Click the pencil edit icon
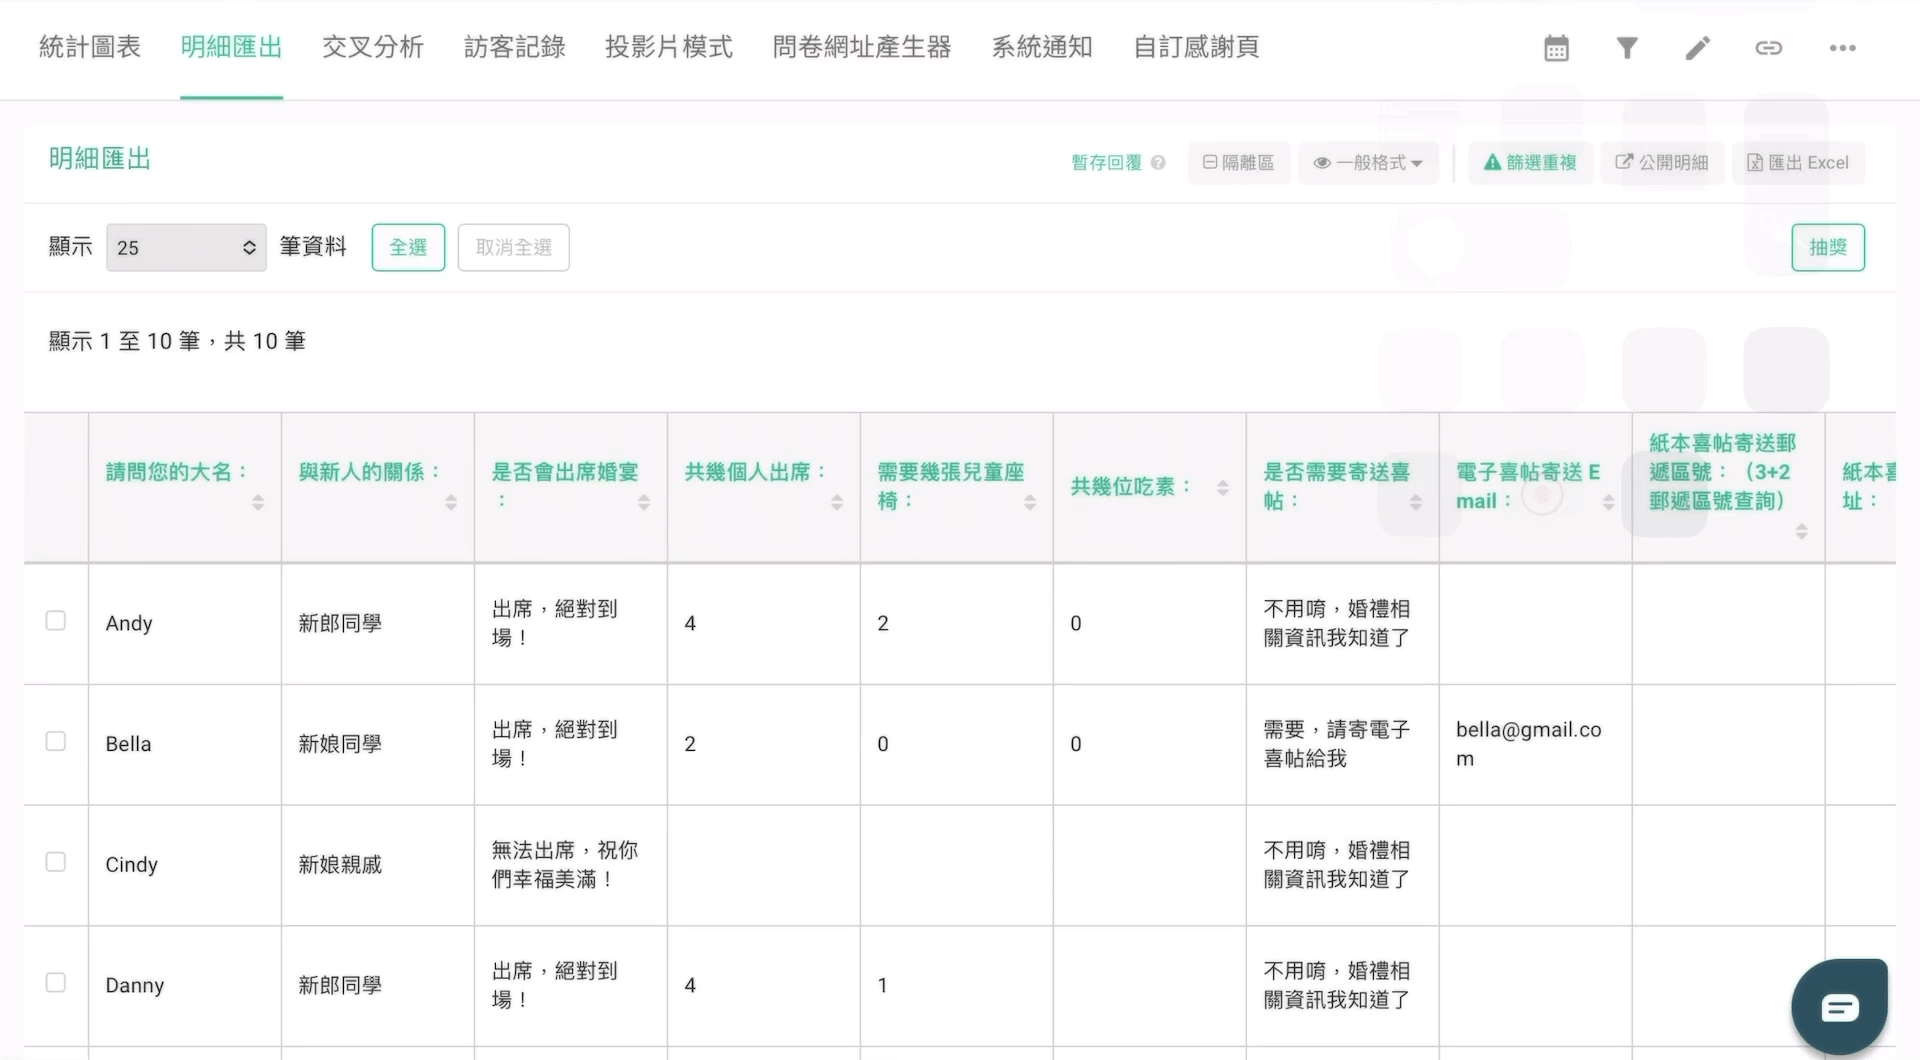This screenshot has height=1060, width=1920. [1698, 48]
